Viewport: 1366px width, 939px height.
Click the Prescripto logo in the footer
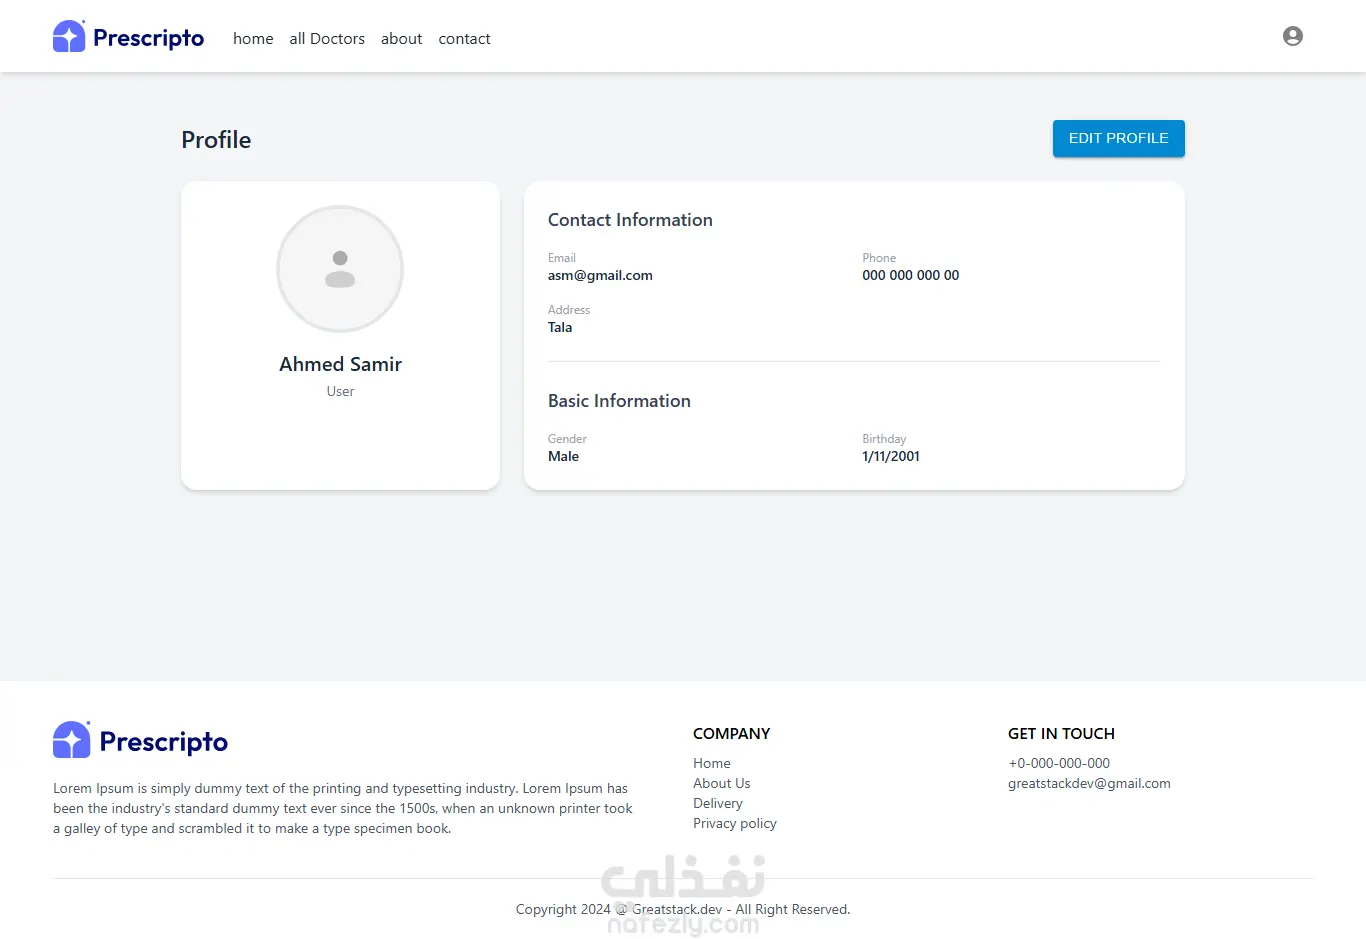140,741
